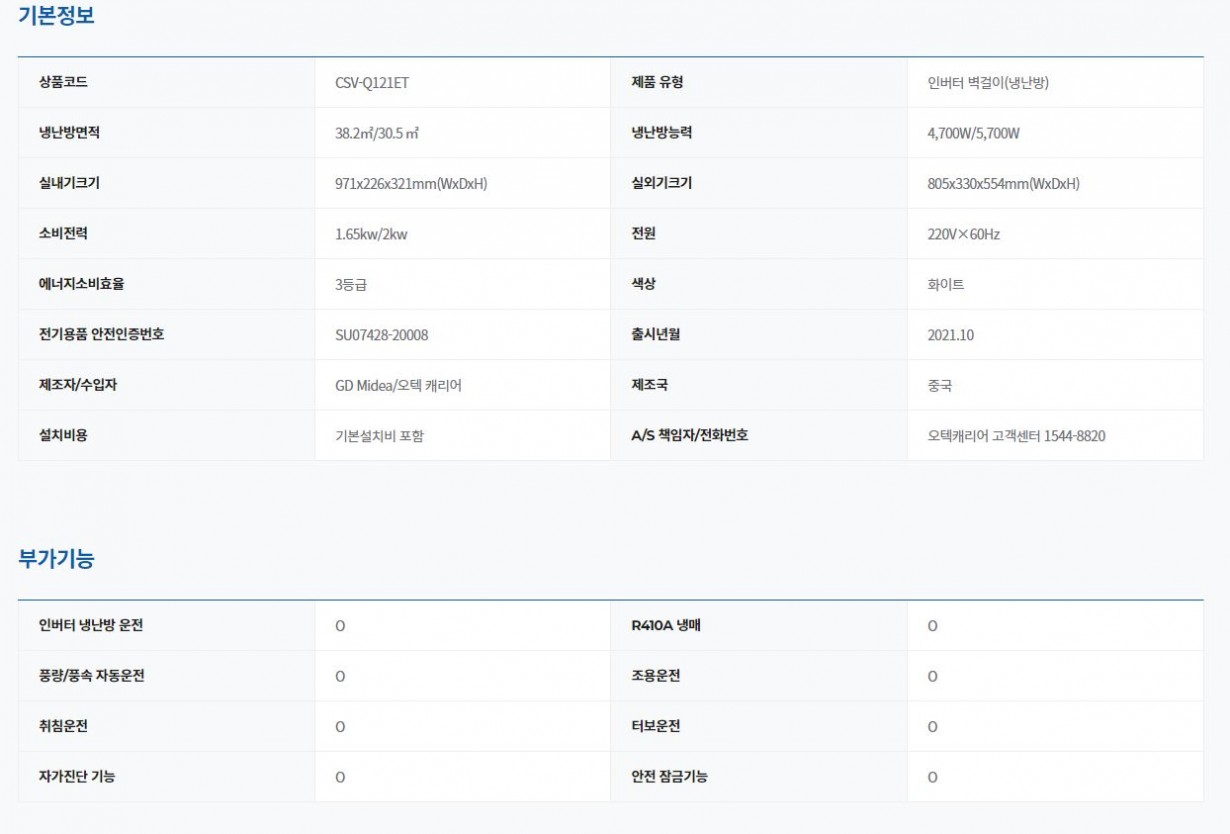Click the 안전 잠금기능 feature label
Viewport: 1230px width, 834px height.
(x=669, y=776)
